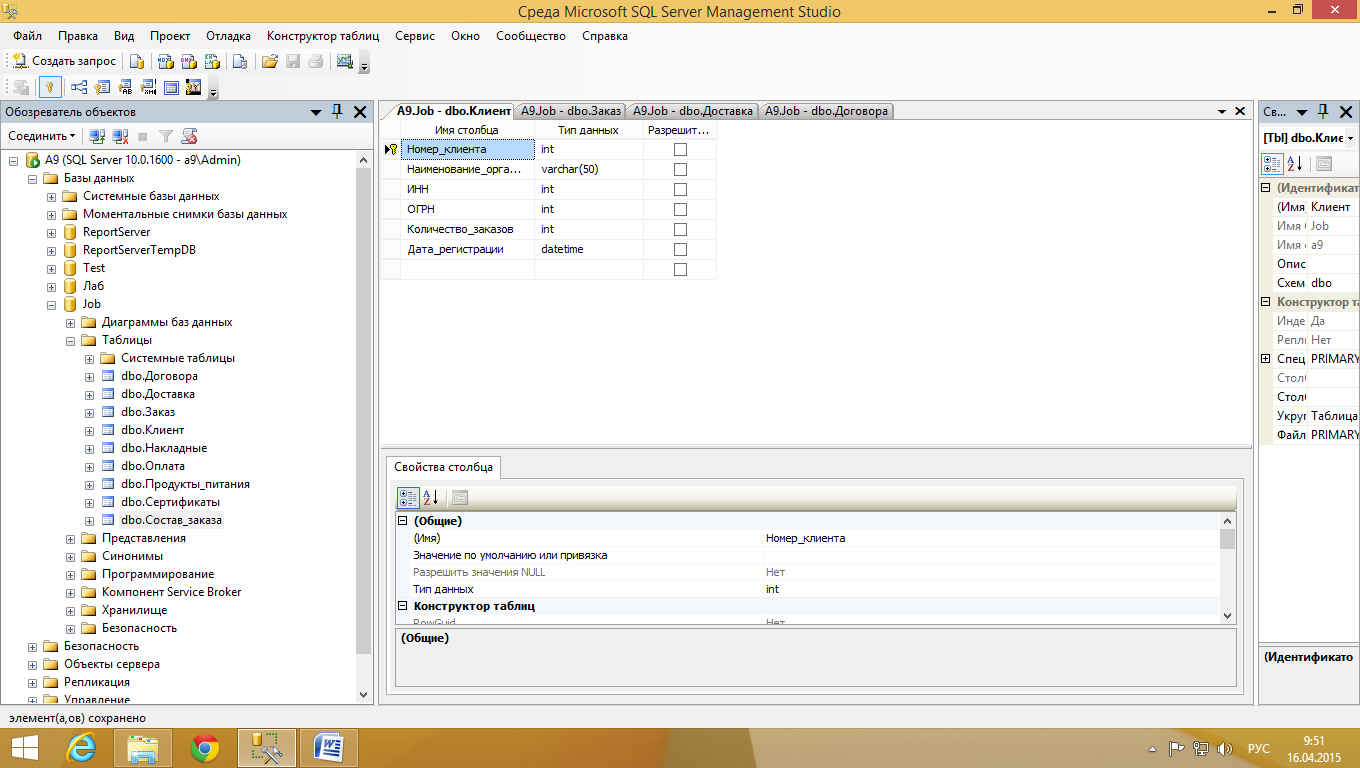Select Alphabetical sort in right properties panel
Image resolution: width=1360 pixels, height=768 pixels.
(x=1293, y=164)
